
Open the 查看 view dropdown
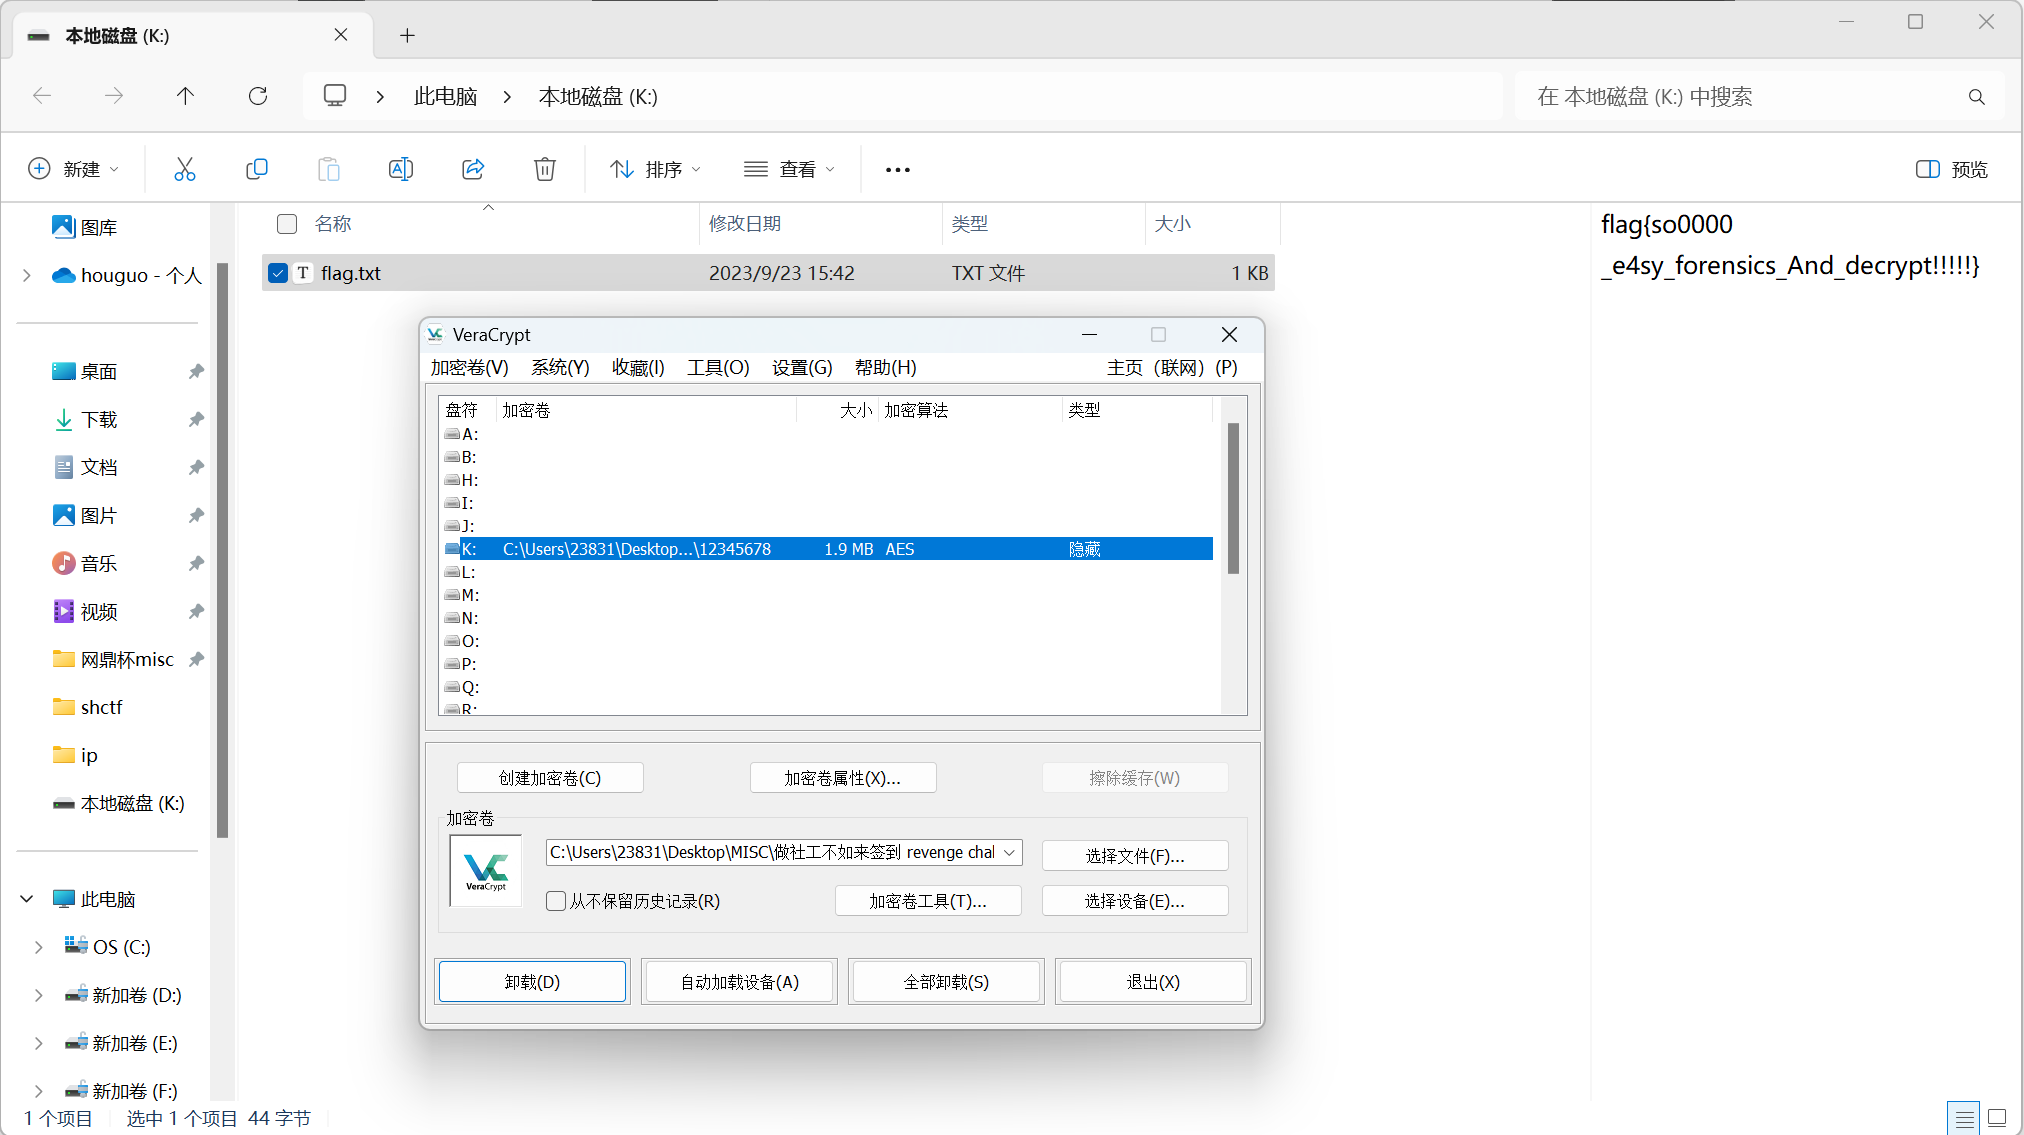tap(790, 169)
